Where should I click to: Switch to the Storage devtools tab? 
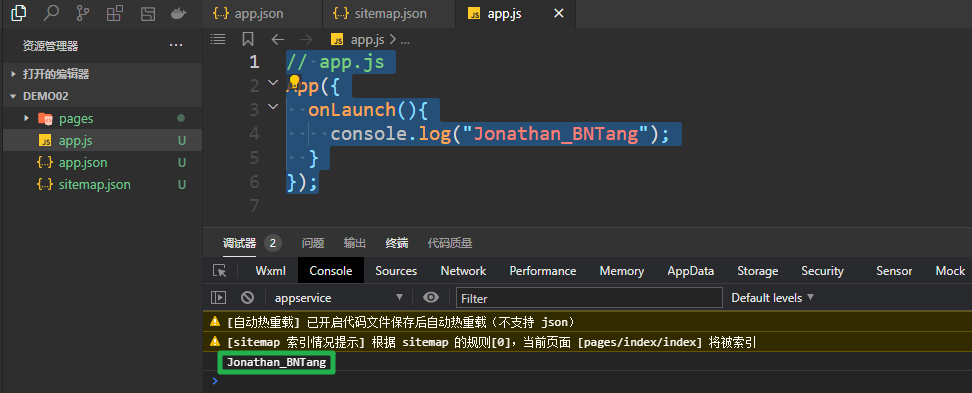[758, 271]
